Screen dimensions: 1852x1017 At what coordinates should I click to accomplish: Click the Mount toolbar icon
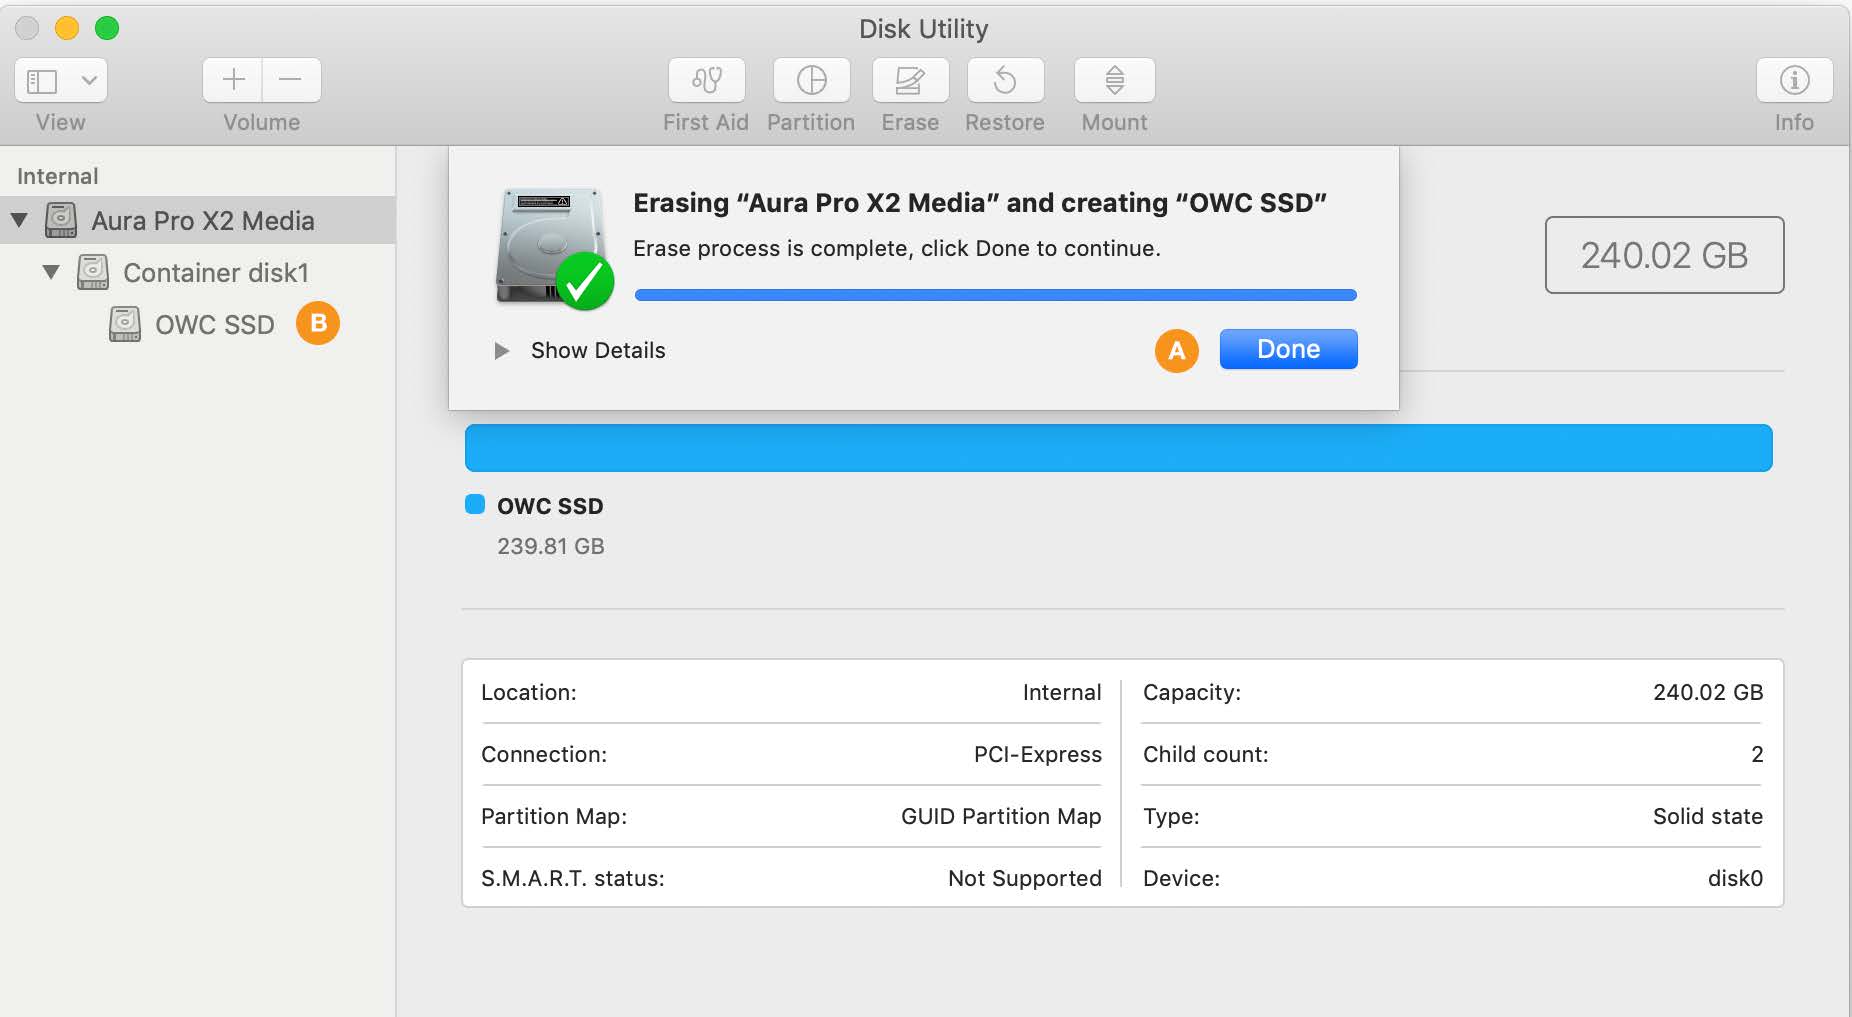click(x=1114, y=80)
